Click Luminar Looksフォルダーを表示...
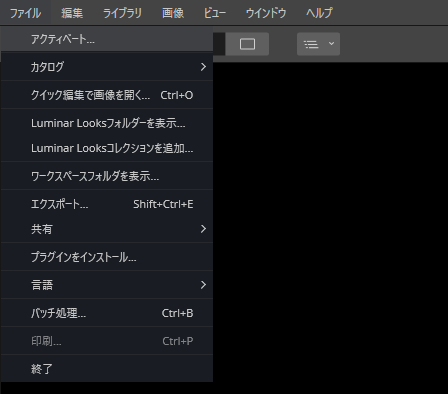 click(107, 123)
